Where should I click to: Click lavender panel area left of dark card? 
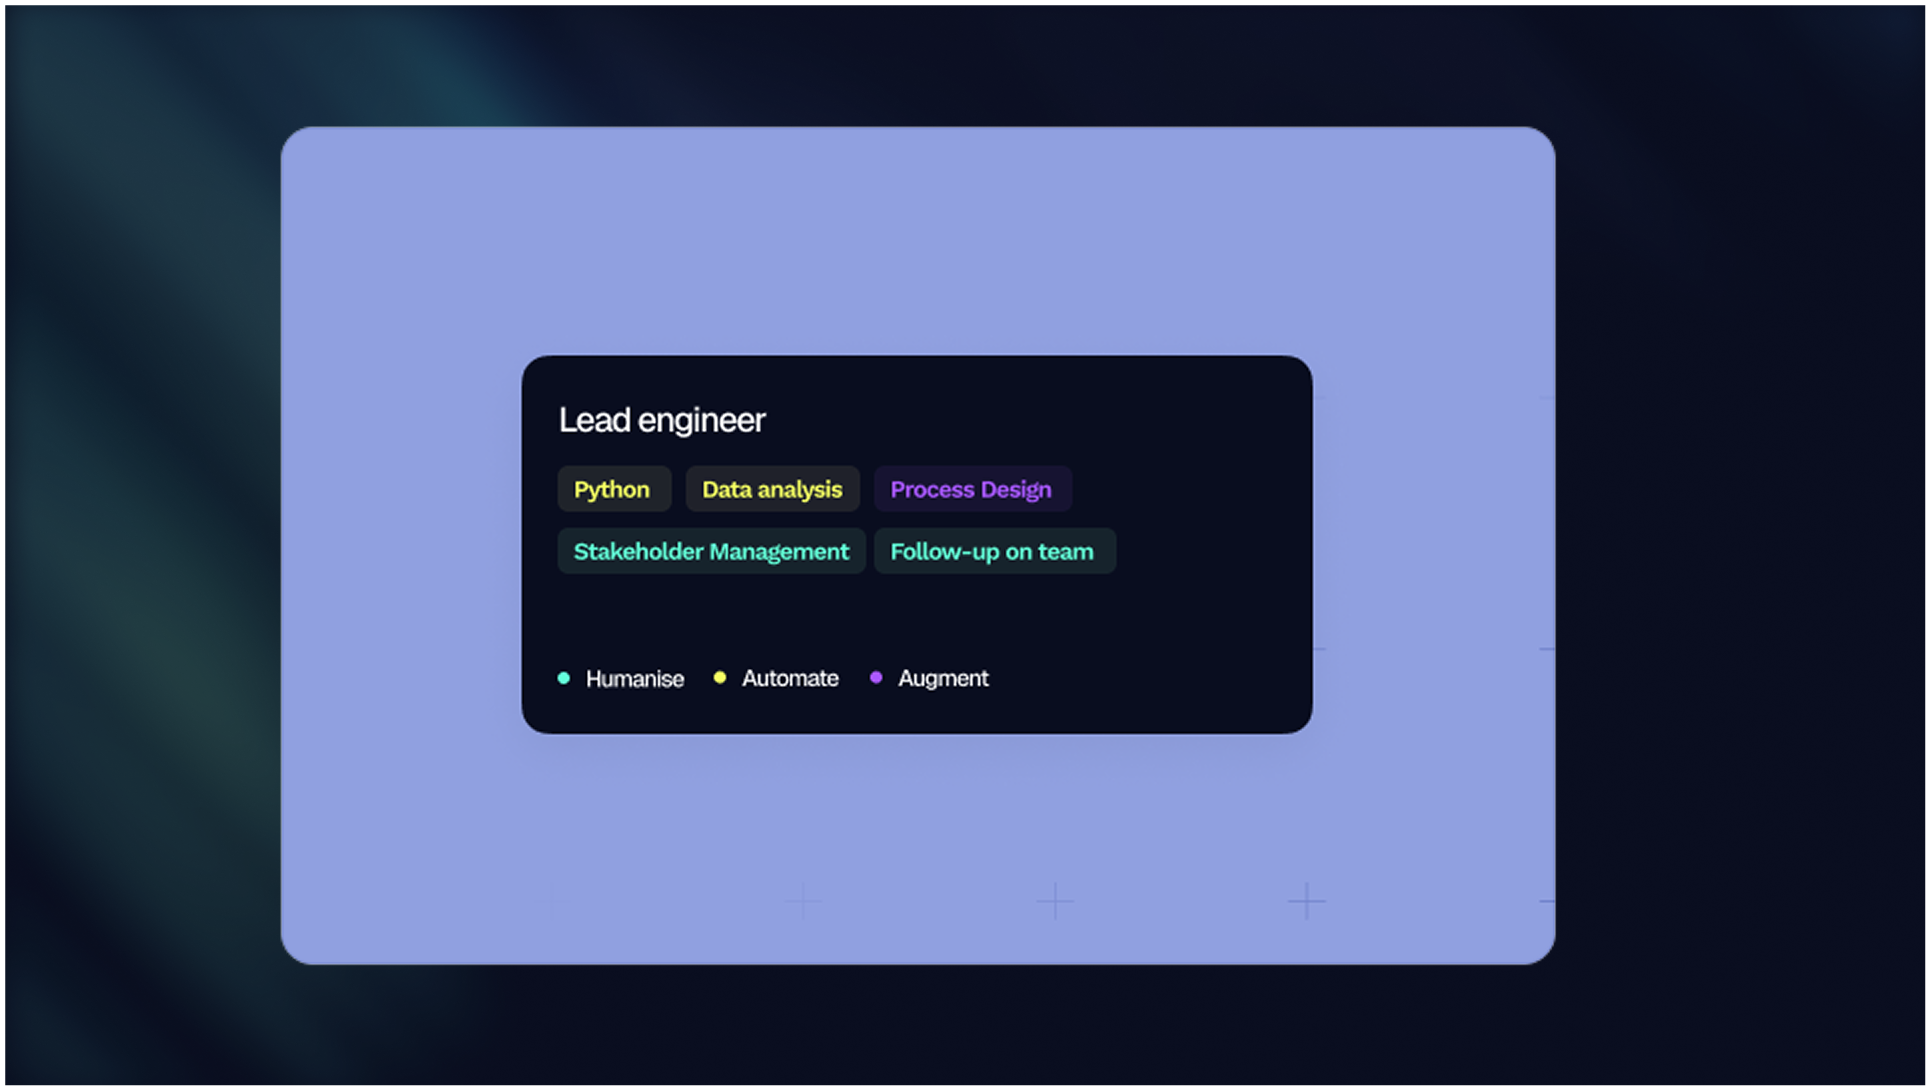[400, 545]
